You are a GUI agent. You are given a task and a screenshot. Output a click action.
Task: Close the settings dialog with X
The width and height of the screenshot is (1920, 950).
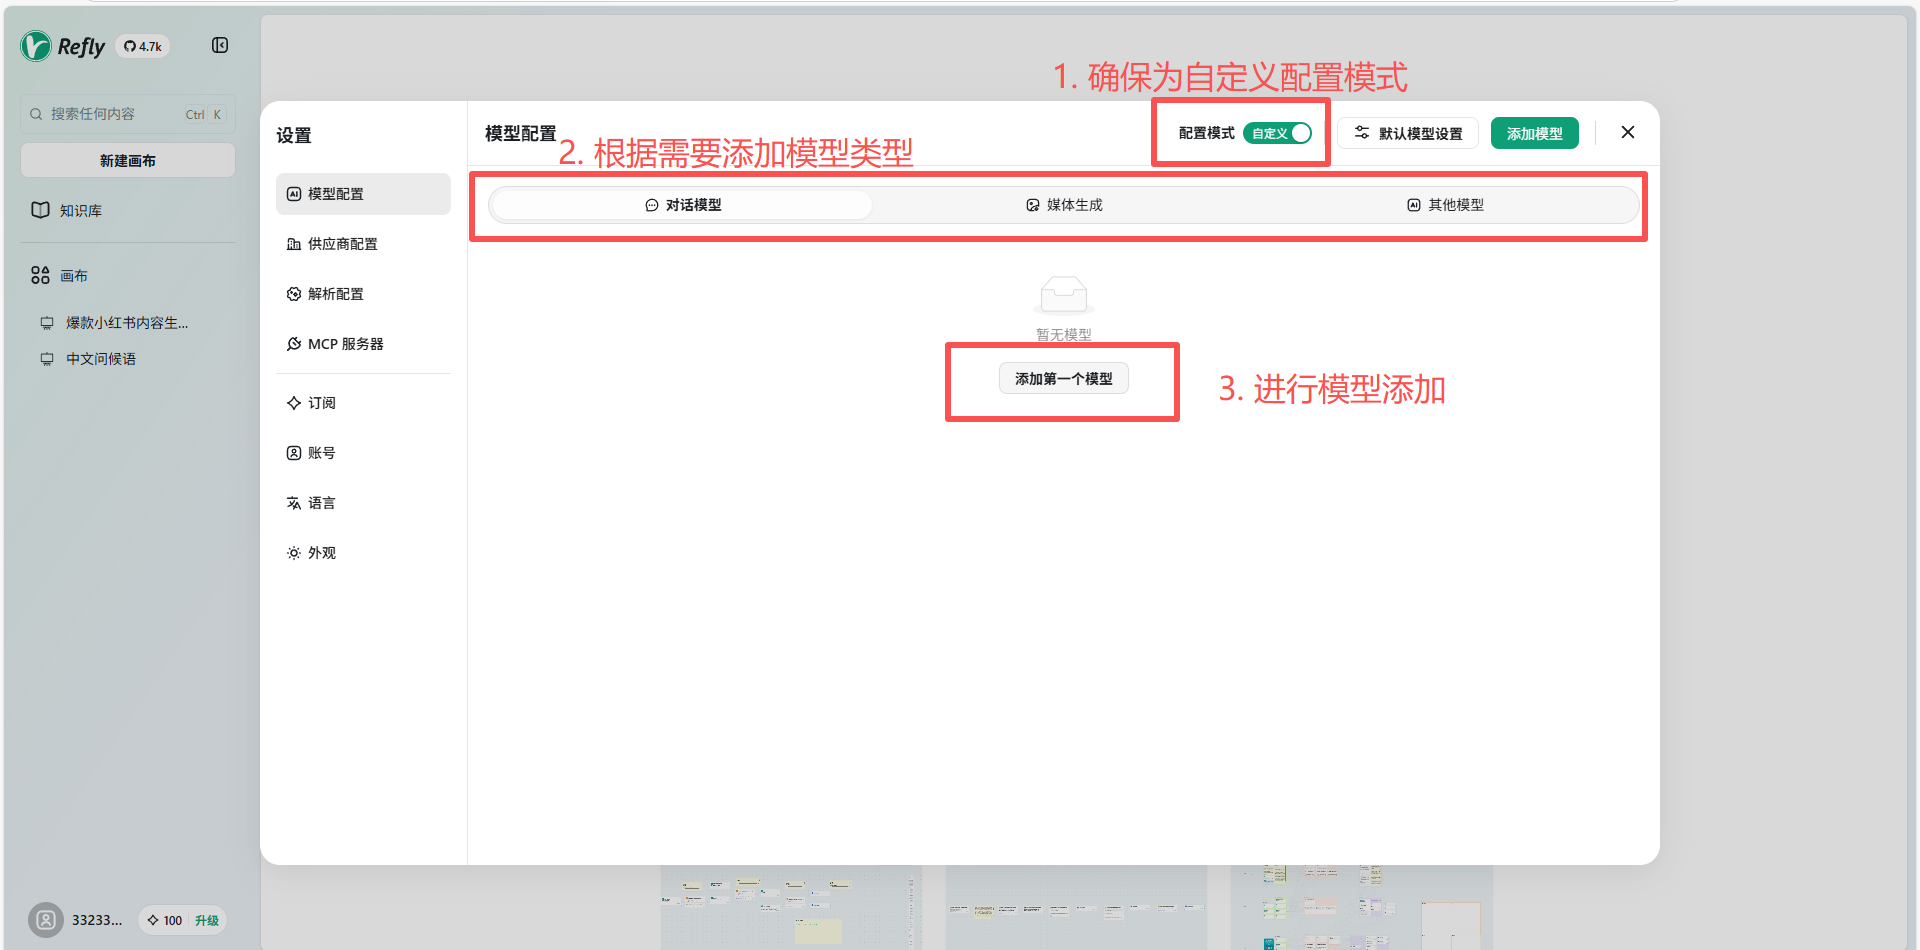[1627, 132]
